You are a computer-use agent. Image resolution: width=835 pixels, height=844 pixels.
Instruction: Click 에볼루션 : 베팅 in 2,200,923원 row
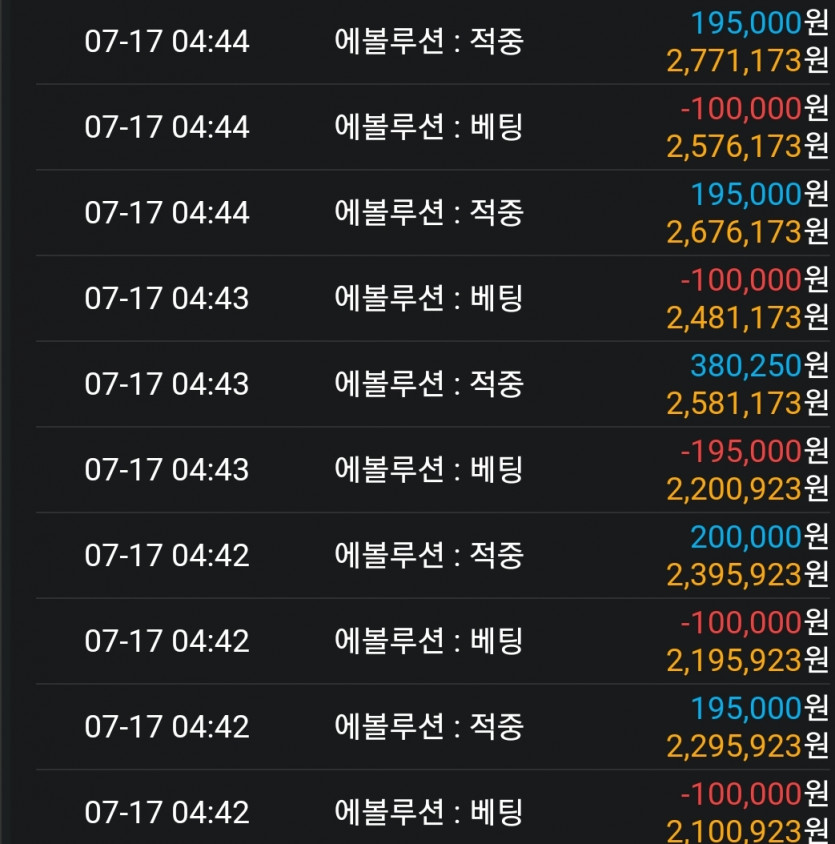[429, 469]
